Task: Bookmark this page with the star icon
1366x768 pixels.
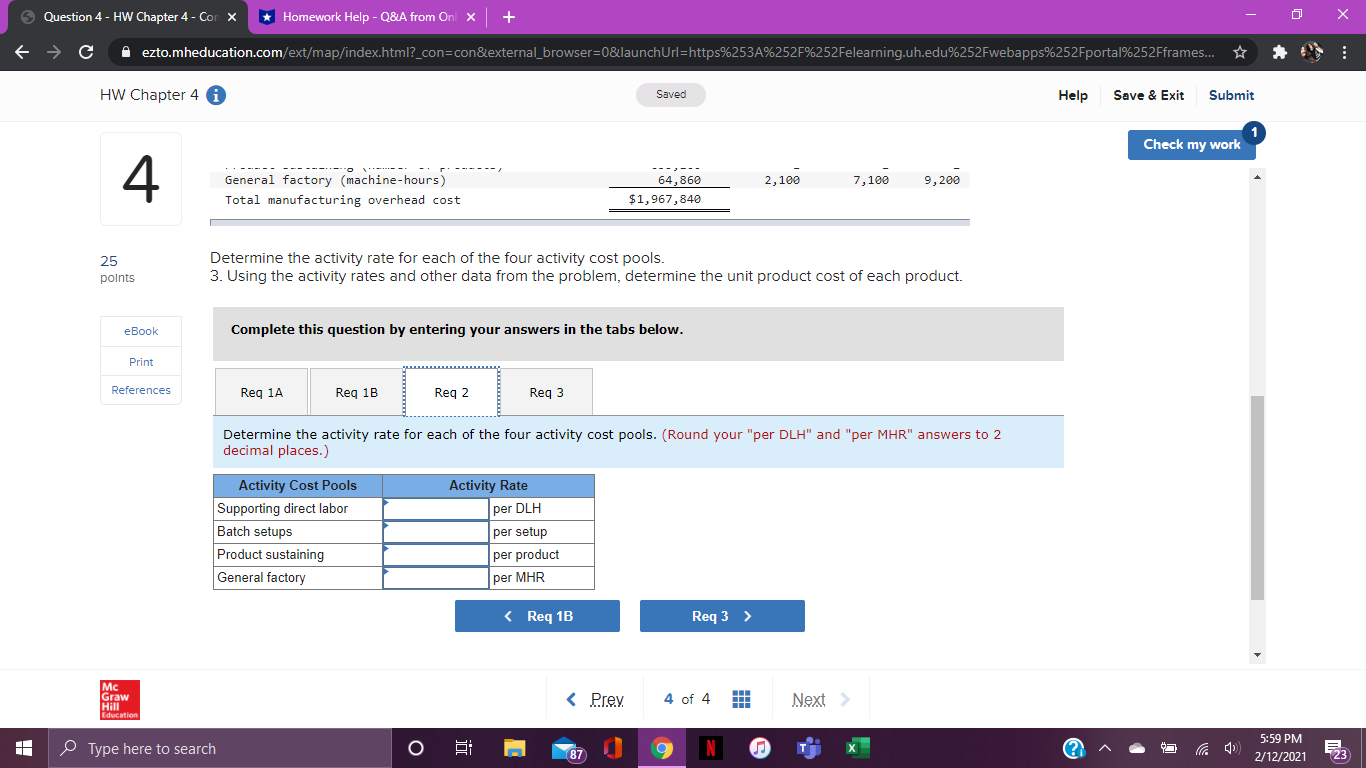Action: click(1239, 52)
